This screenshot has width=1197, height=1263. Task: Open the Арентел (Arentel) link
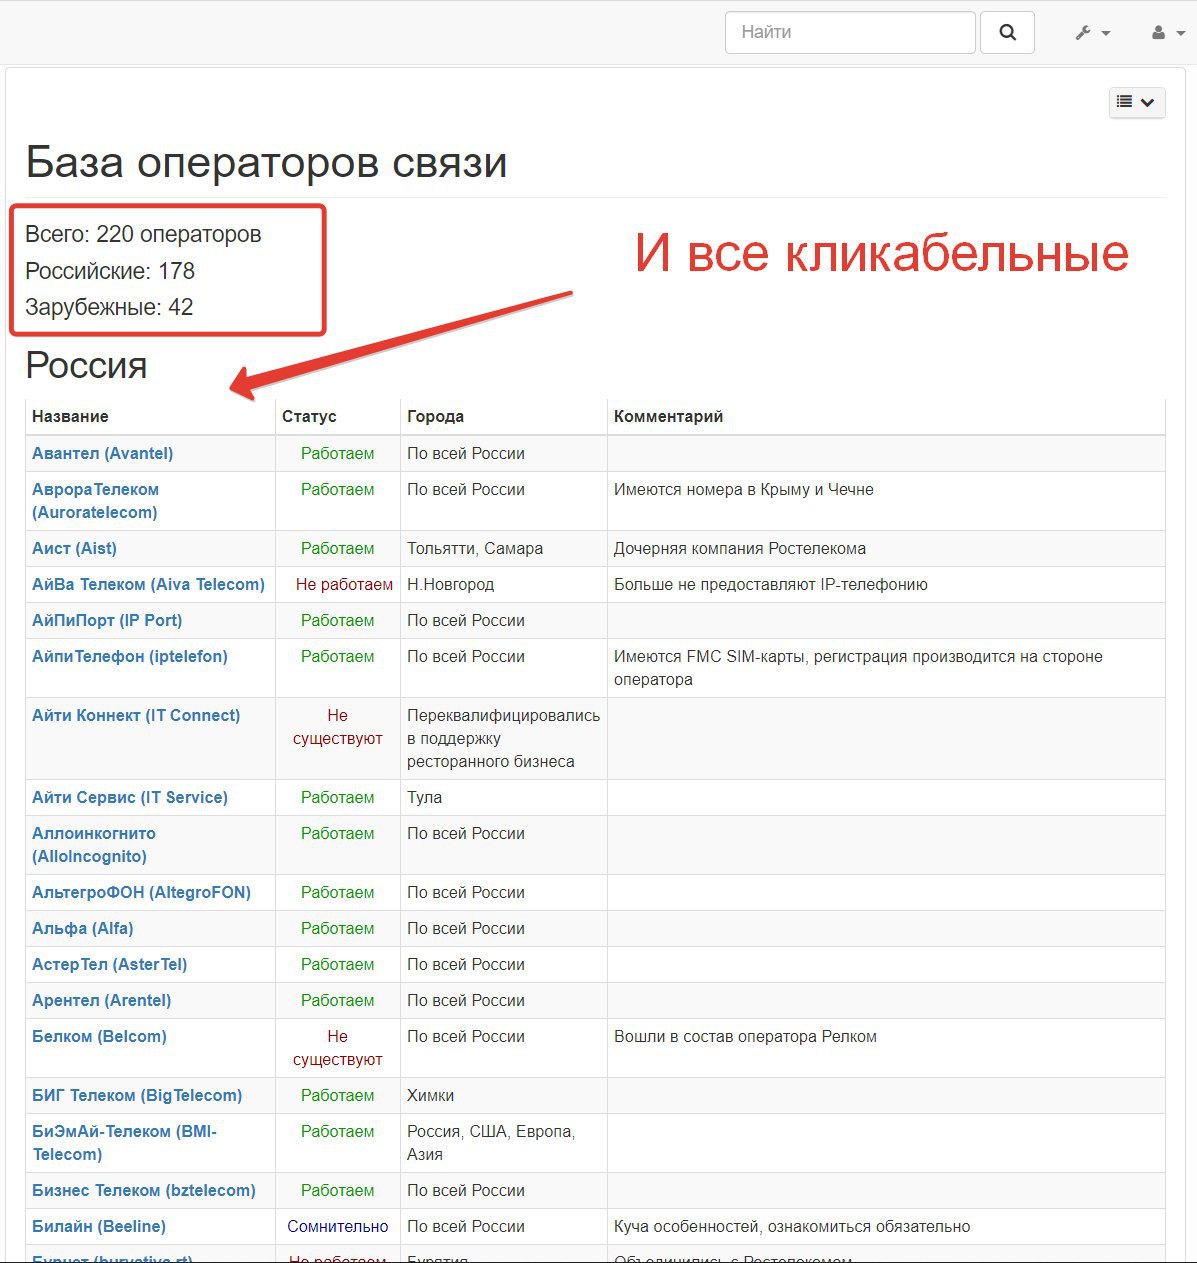(101, 1000)
